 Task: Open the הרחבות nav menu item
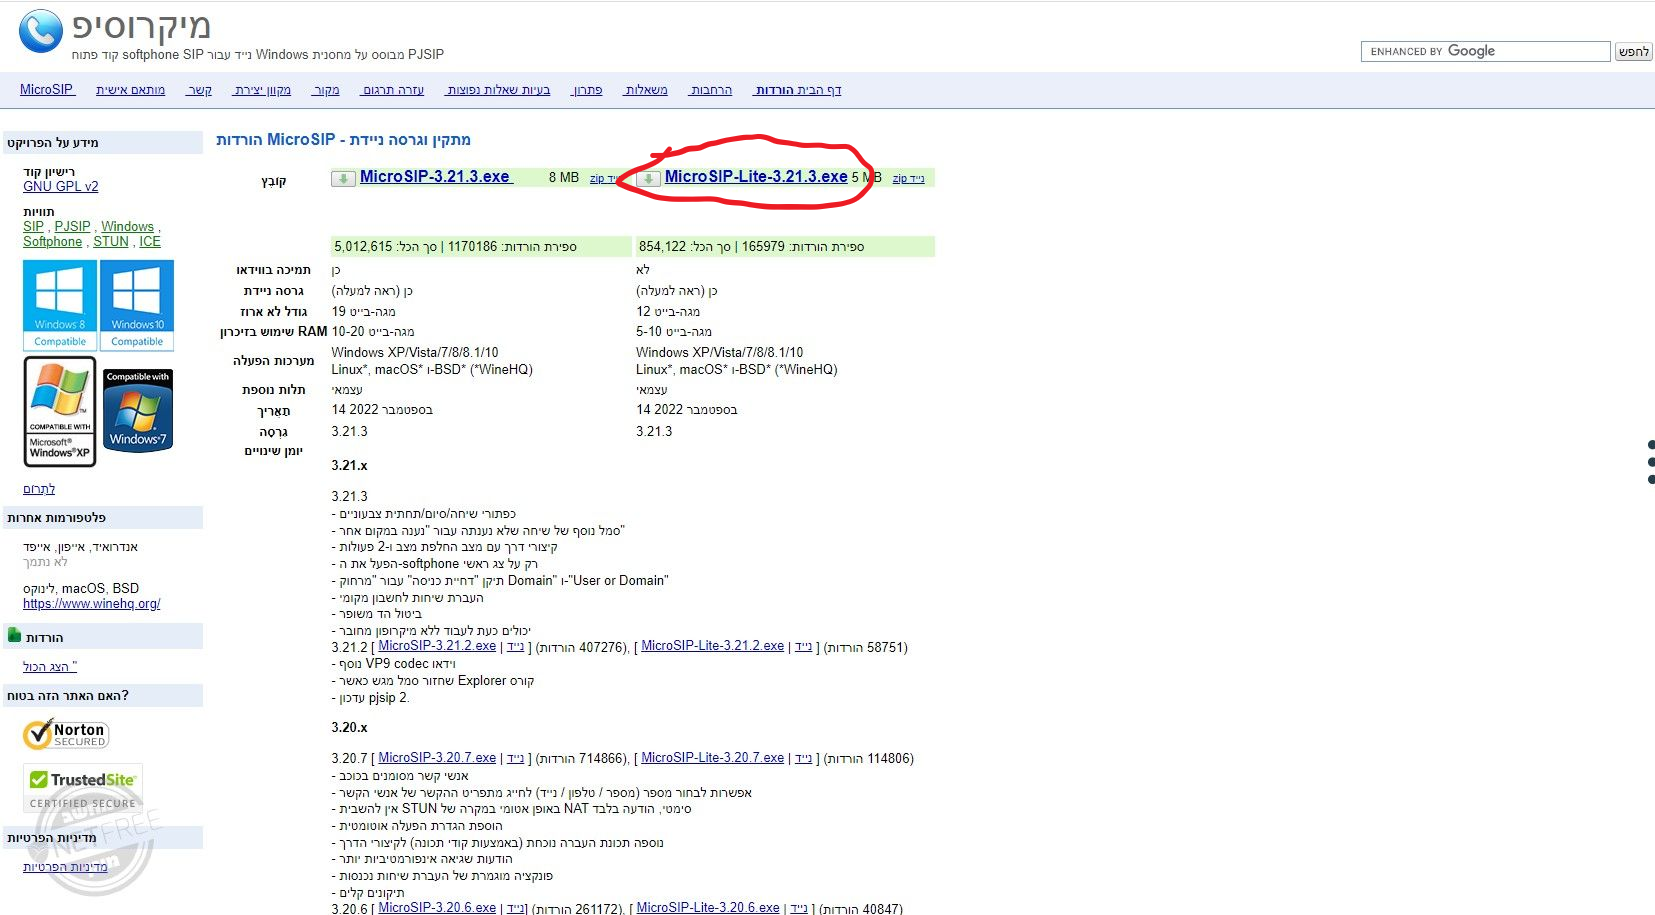[x=711, y=90]
